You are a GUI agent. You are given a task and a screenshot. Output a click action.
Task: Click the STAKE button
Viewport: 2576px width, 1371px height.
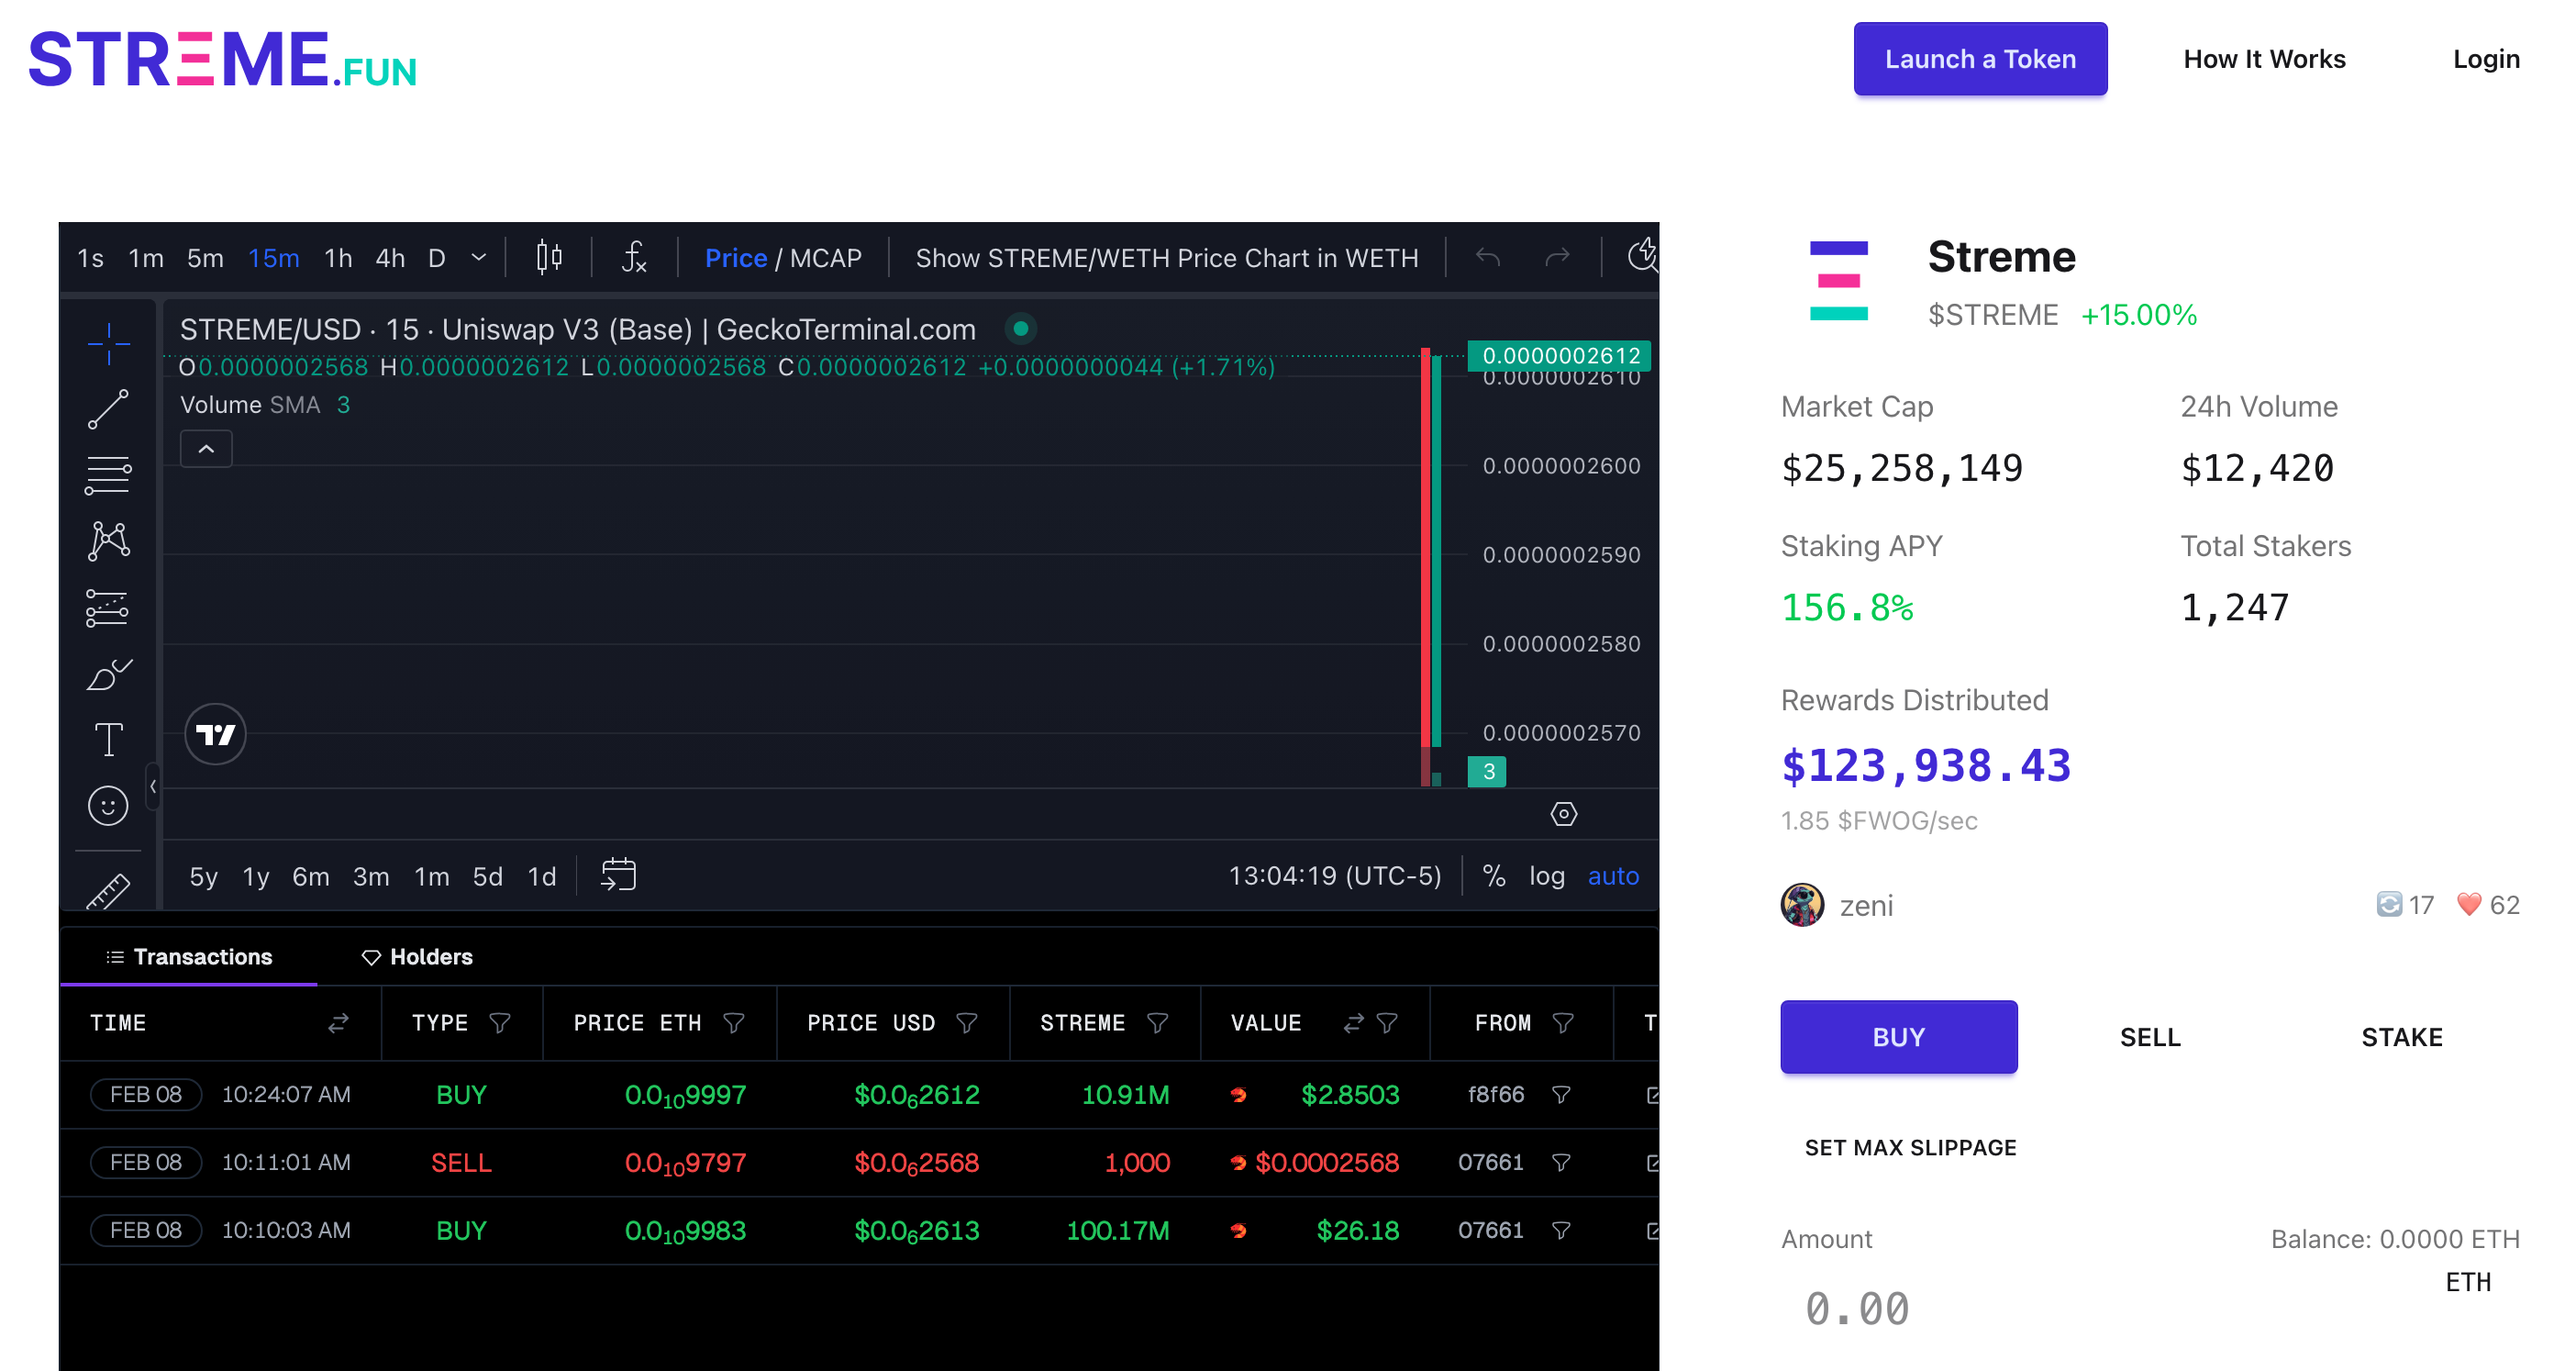2403,1035
